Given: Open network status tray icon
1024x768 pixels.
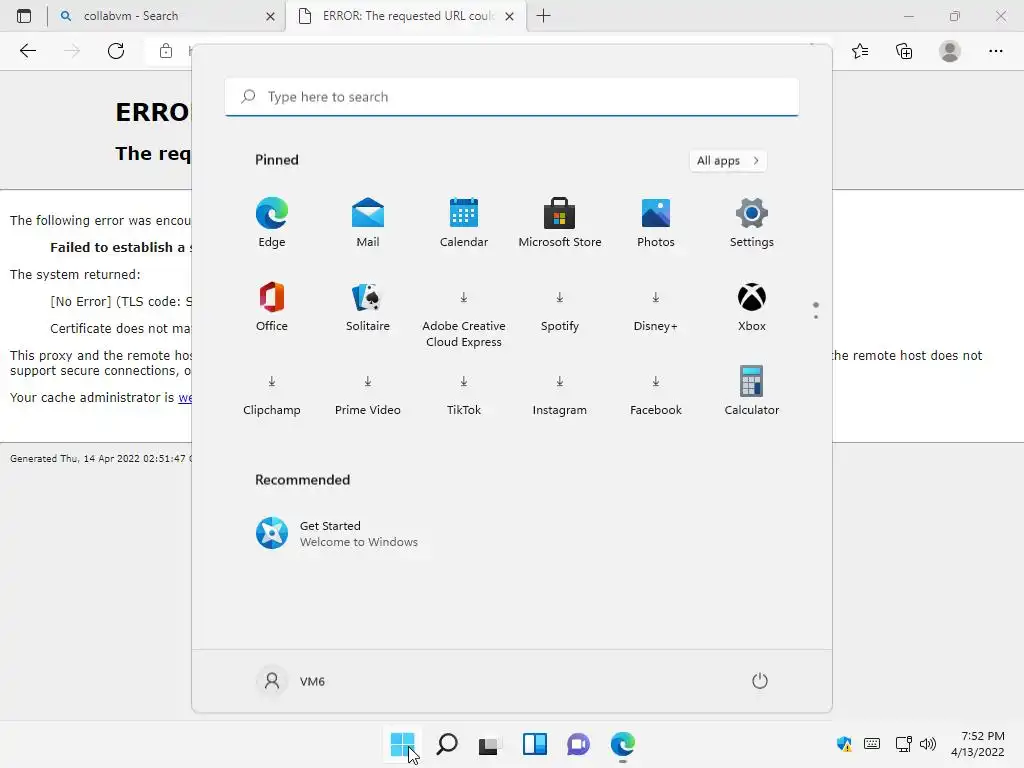Looking at the screenshot, I should coord(904,744).
